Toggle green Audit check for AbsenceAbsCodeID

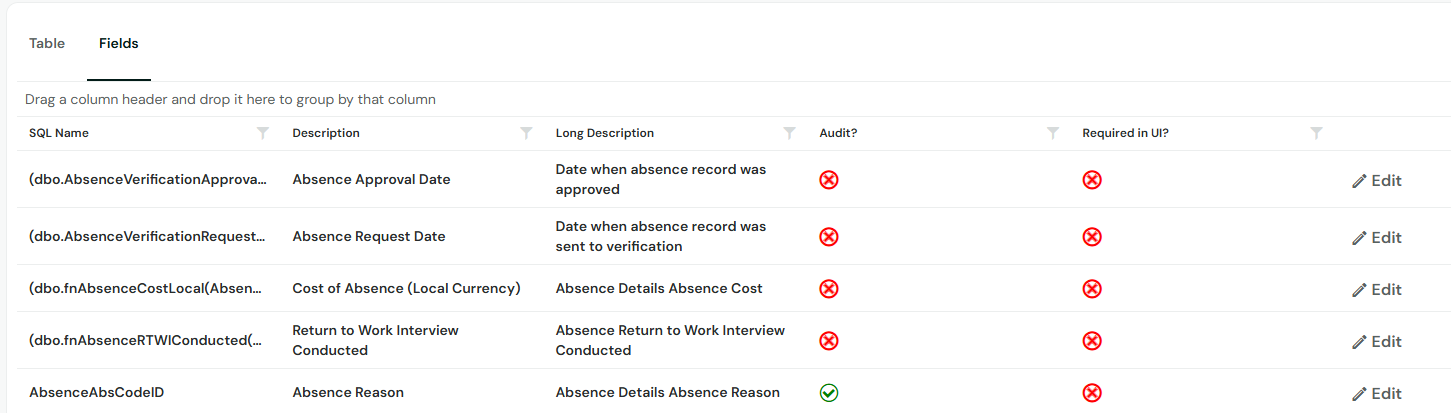[x=829, y=393]
